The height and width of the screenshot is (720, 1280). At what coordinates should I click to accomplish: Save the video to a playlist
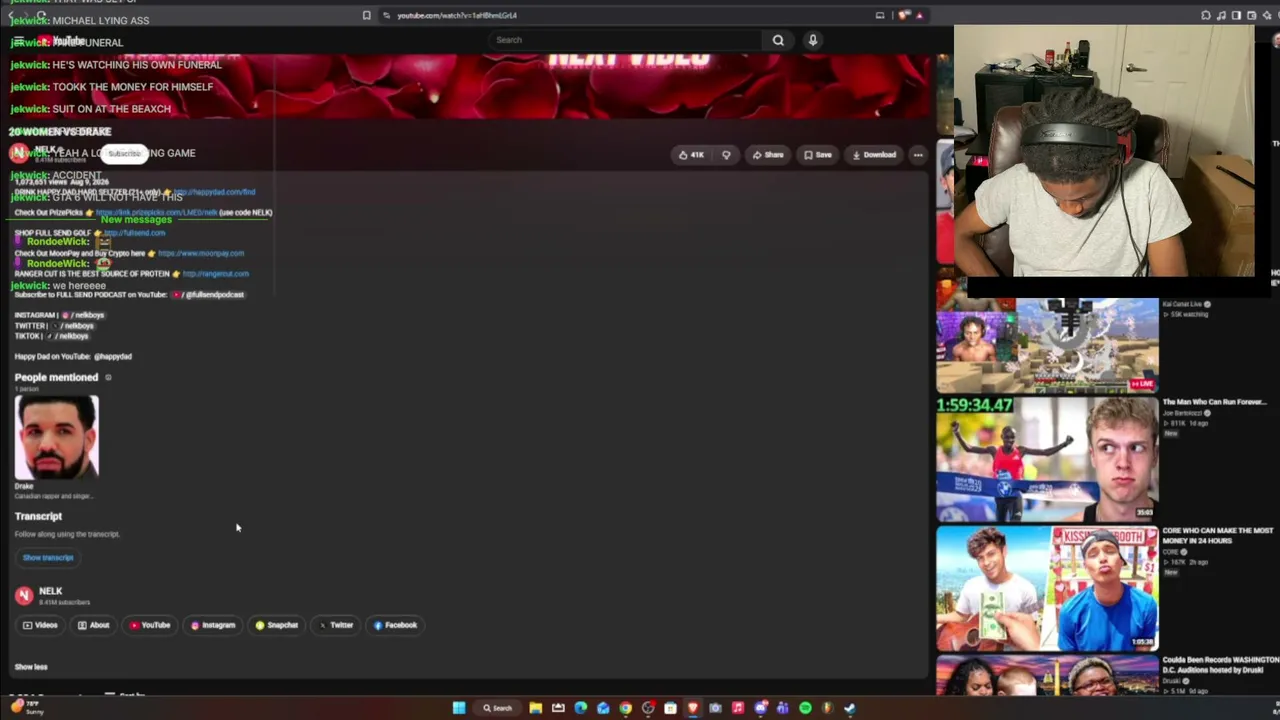coord(818,155)
